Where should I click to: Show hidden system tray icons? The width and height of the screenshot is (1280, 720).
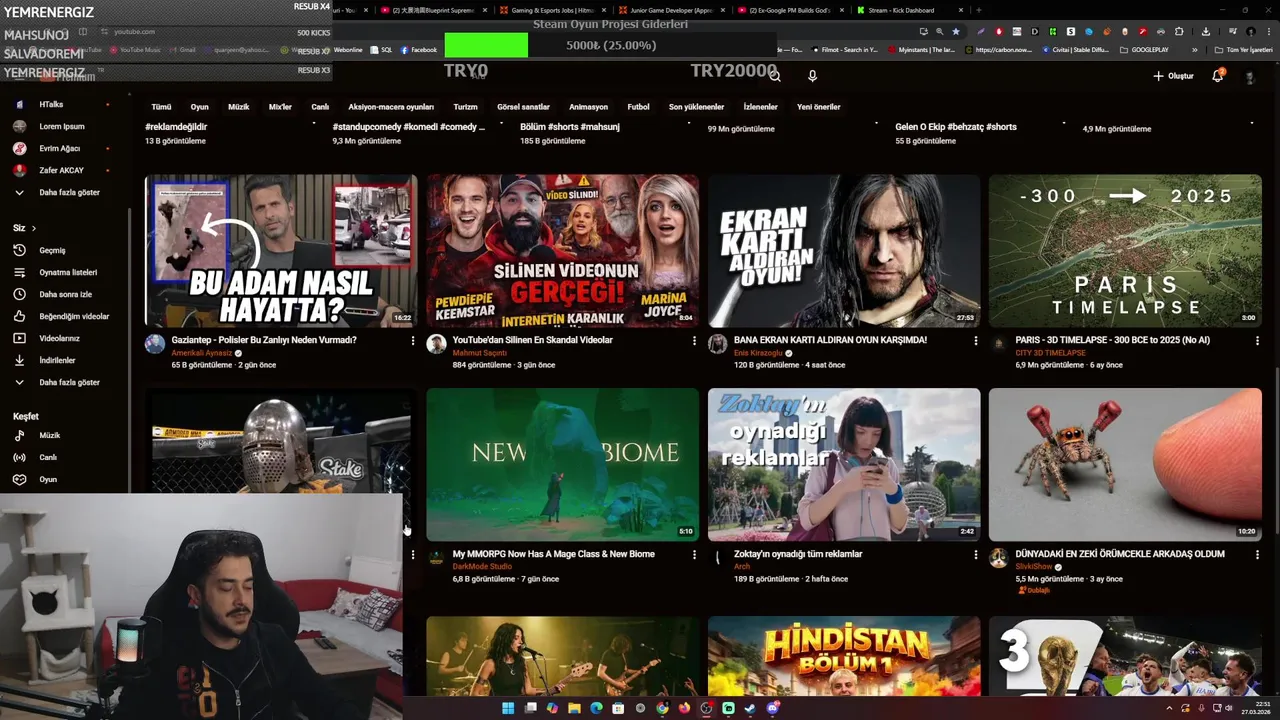tap(1169, 708)
